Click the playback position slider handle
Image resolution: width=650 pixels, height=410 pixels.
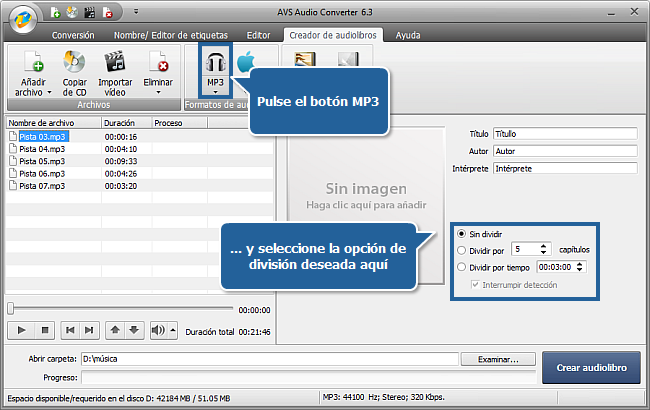coord(12,309)
